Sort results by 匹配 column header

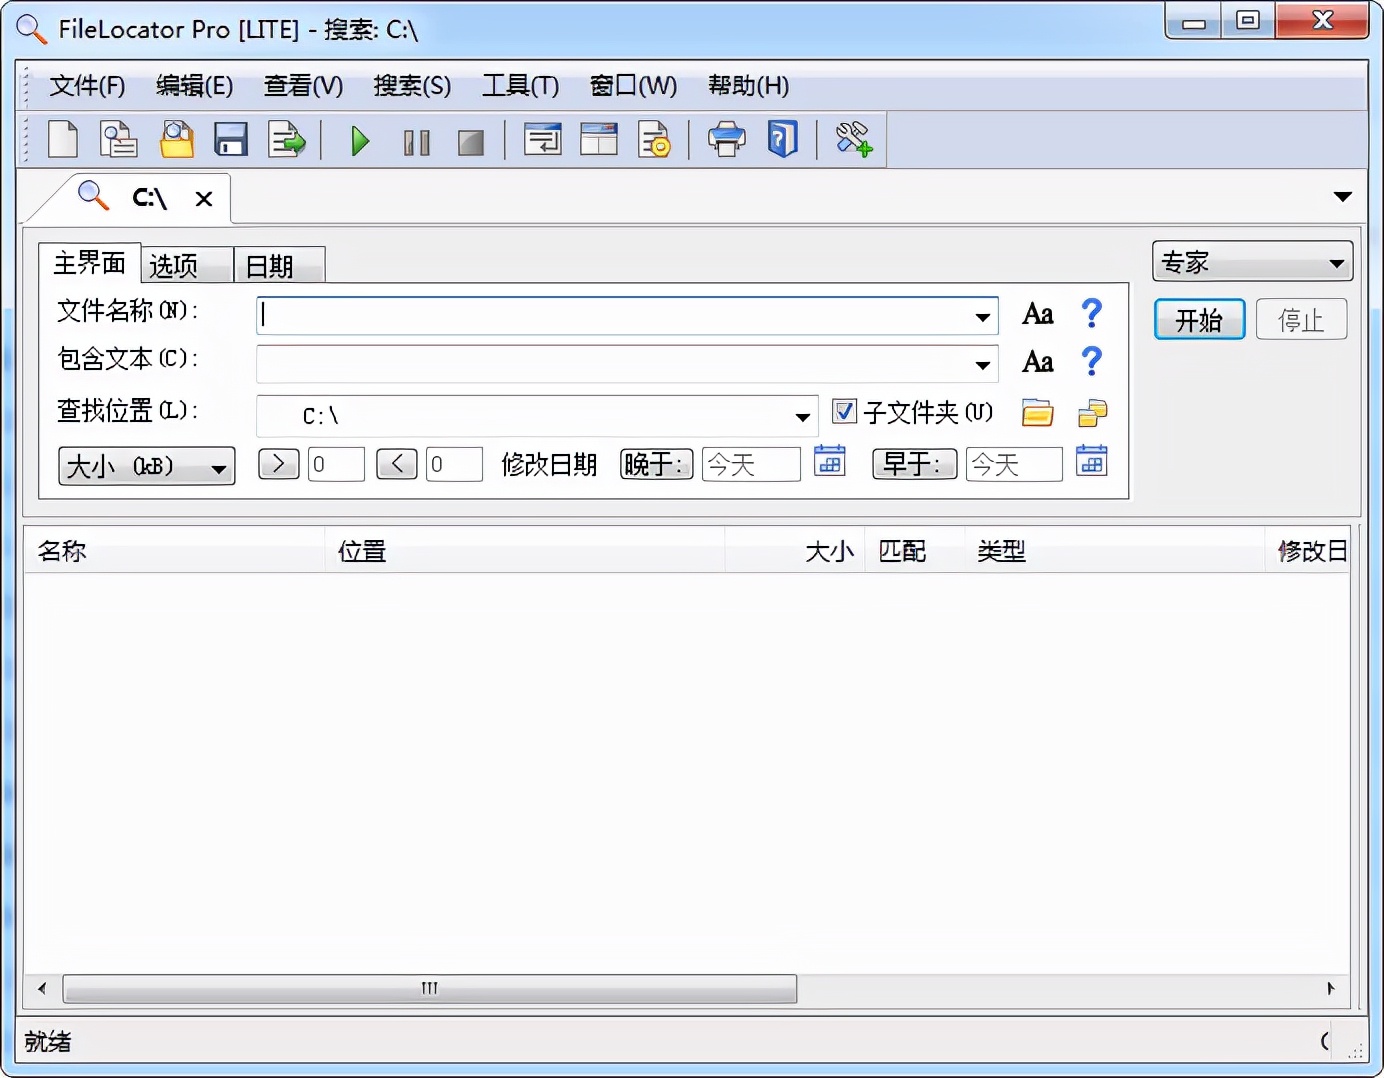(x=915, y=551)
